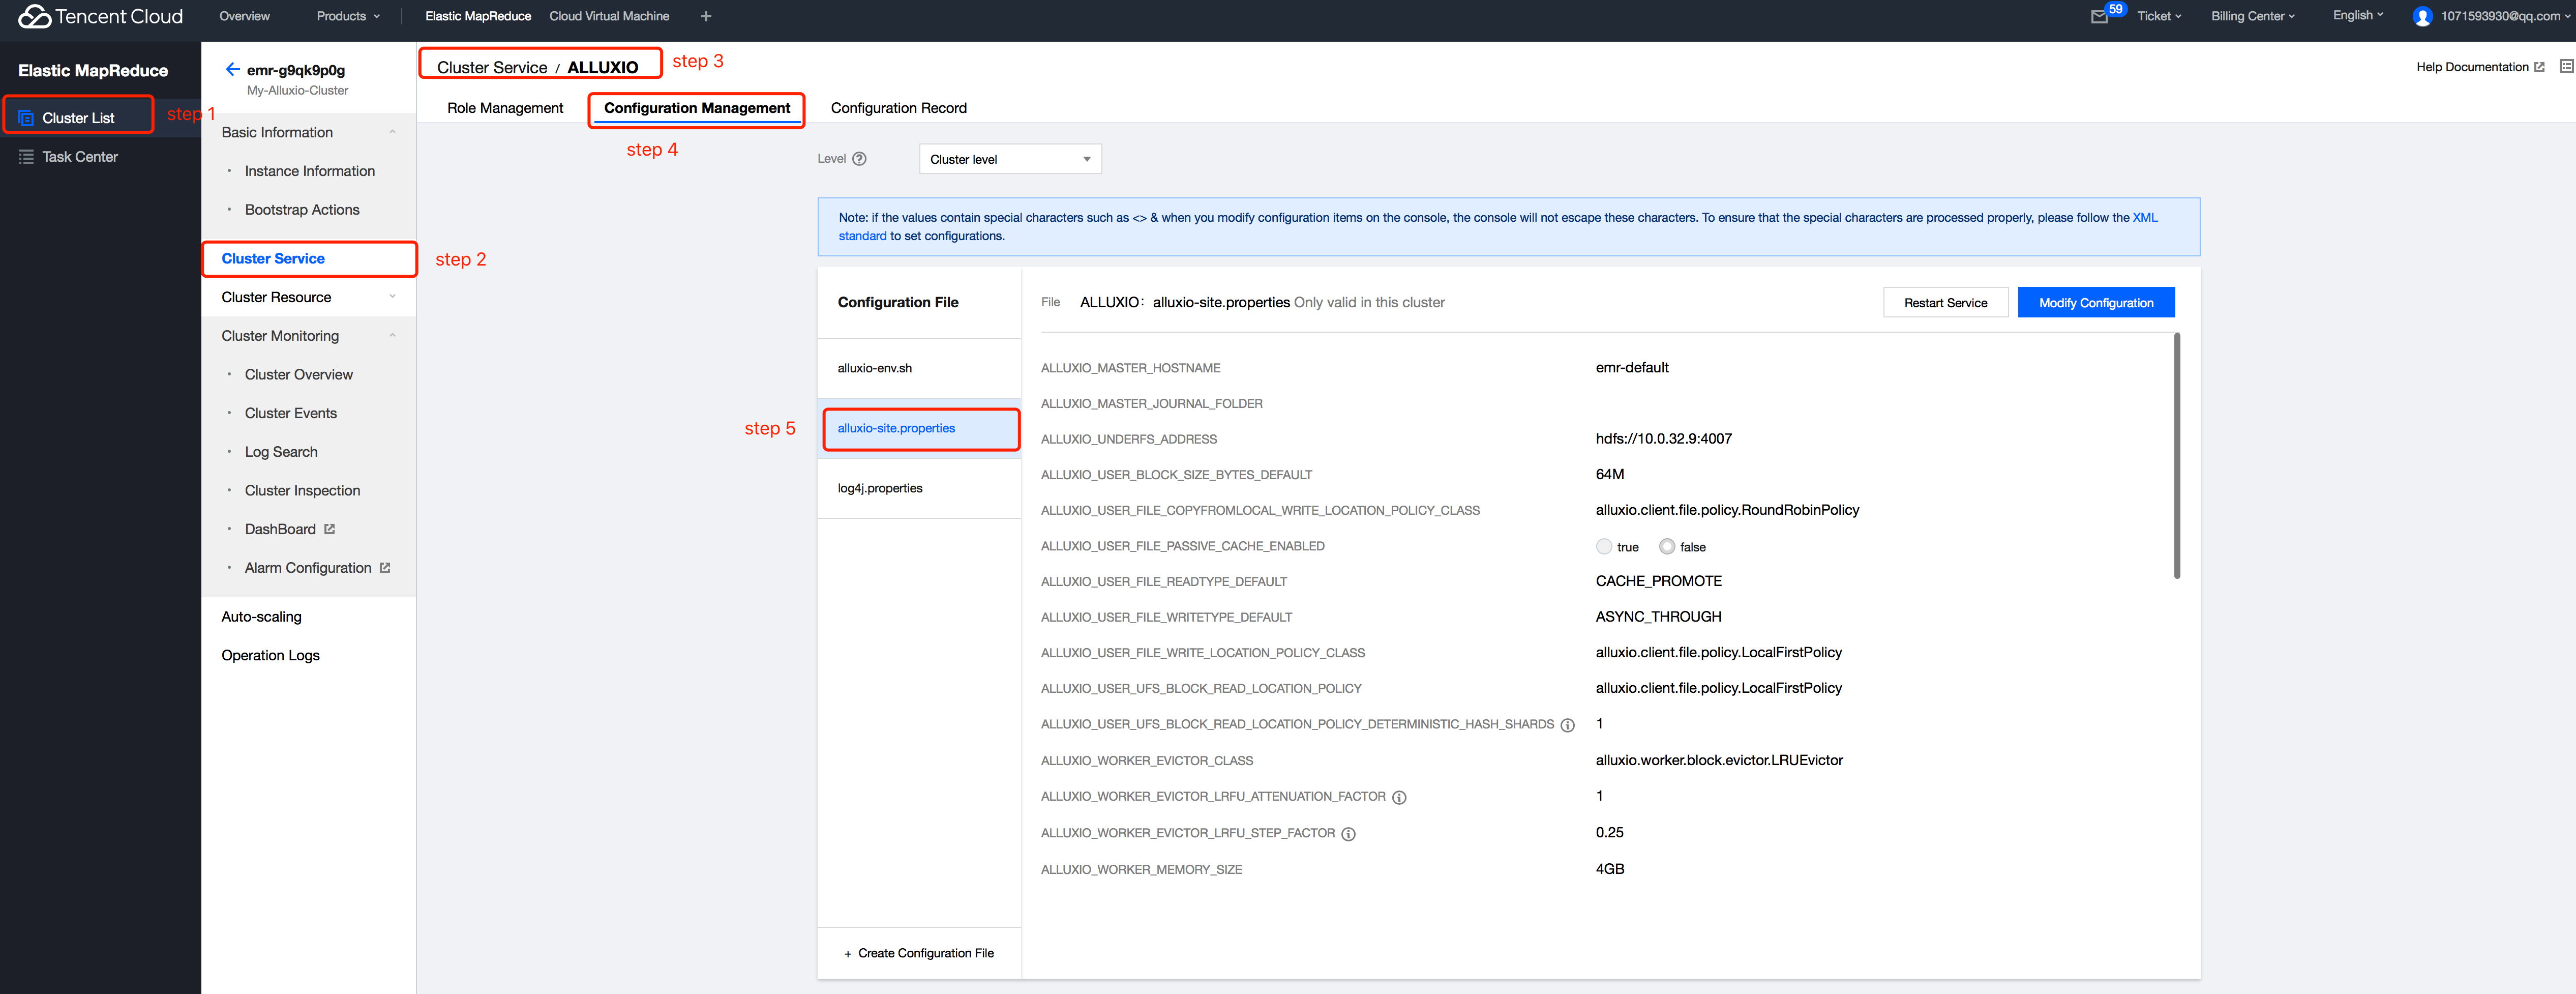Click the ASYNC_THROUGH value
This screenshot has height=994, width=2576.
coord(1658,617)
